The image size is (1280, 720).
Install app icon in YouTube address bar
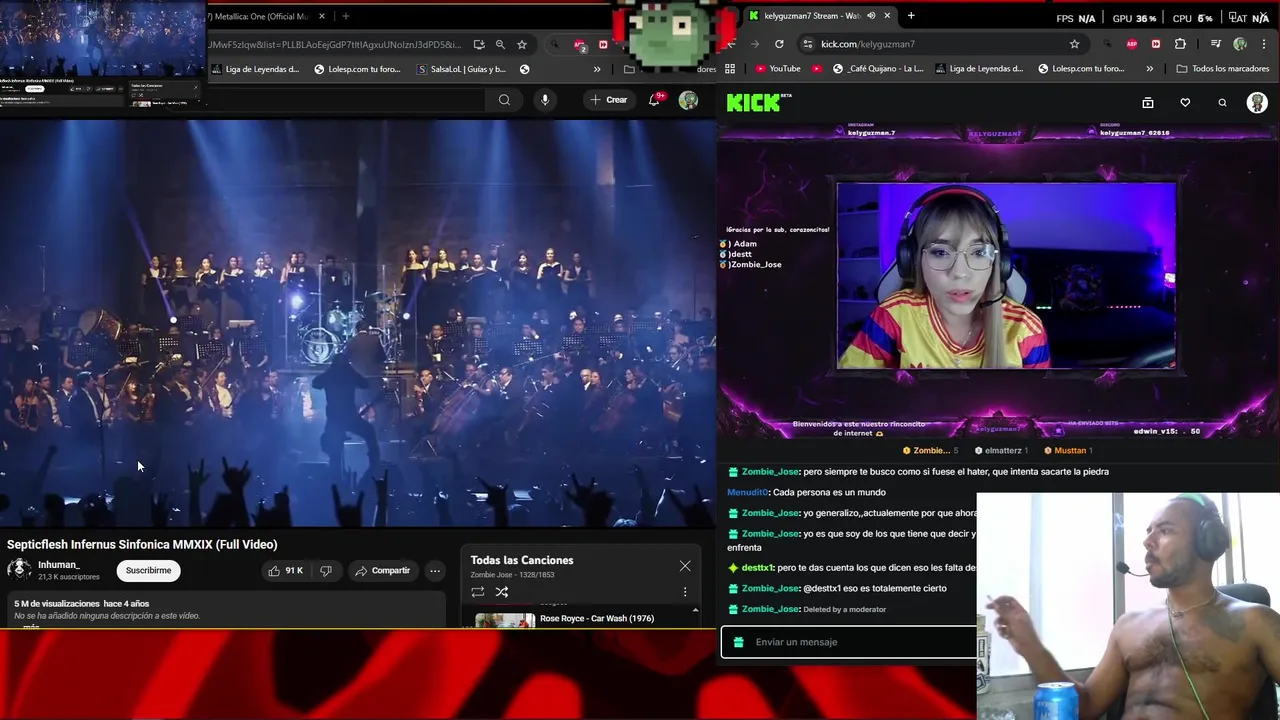(x=479, y=44)
